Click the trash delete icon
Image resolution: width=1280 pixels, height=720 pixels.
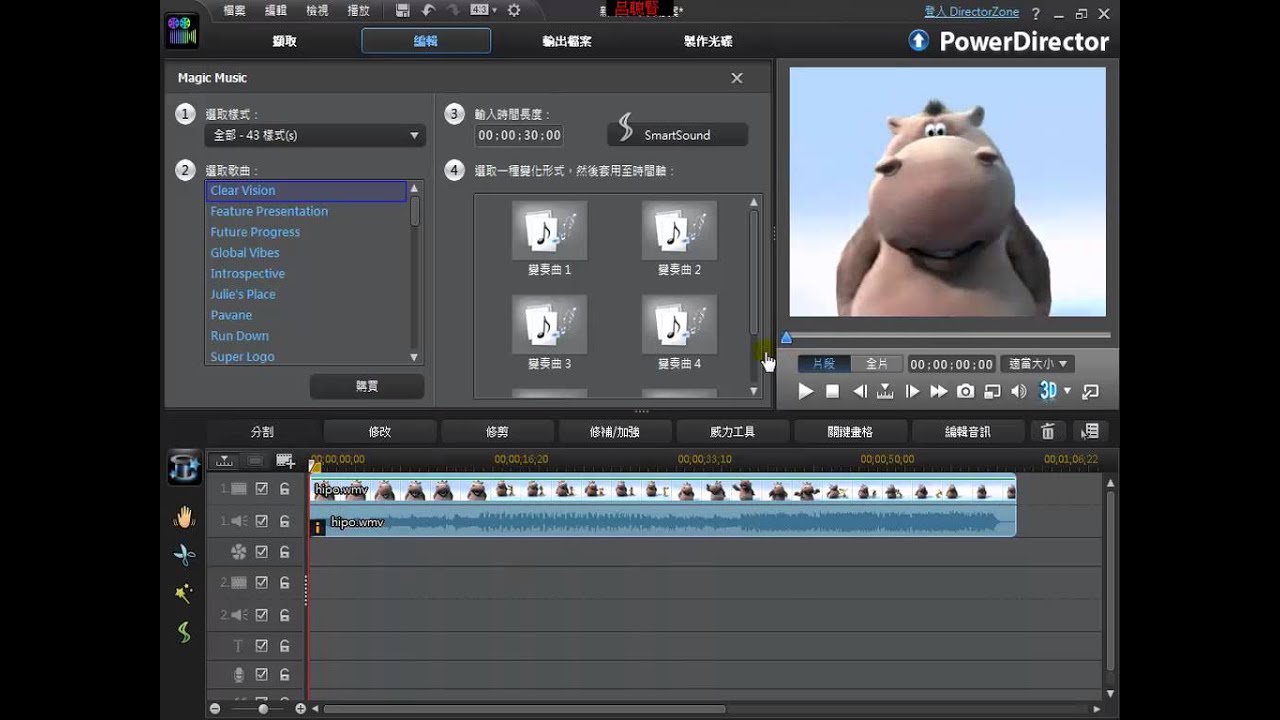click(1048, 432)
